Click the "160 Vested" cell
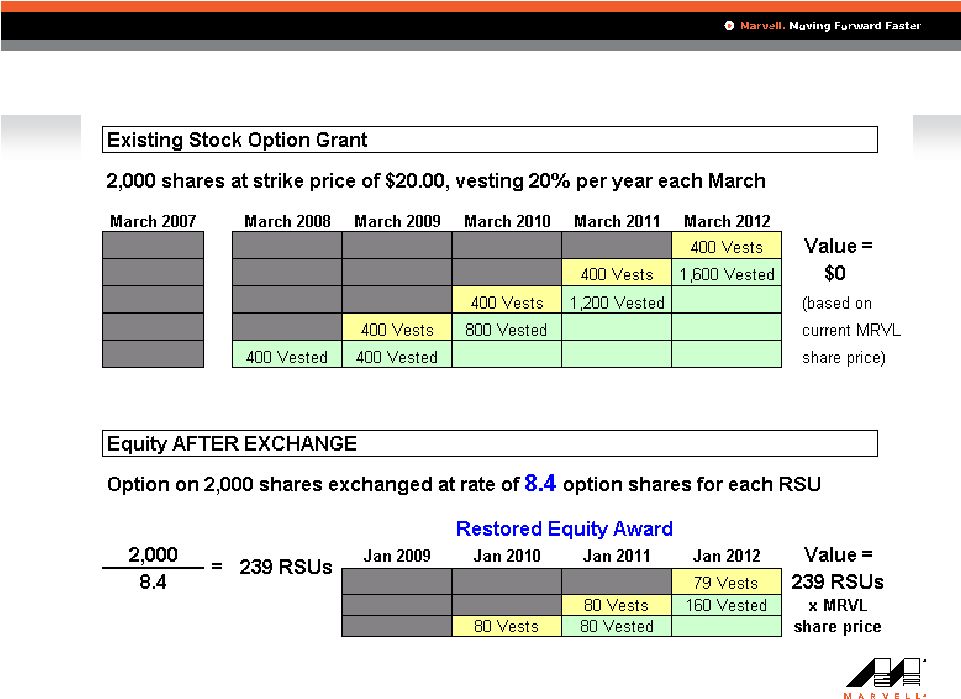Screen dimensions: 961x699 click(x=726, y=605)
